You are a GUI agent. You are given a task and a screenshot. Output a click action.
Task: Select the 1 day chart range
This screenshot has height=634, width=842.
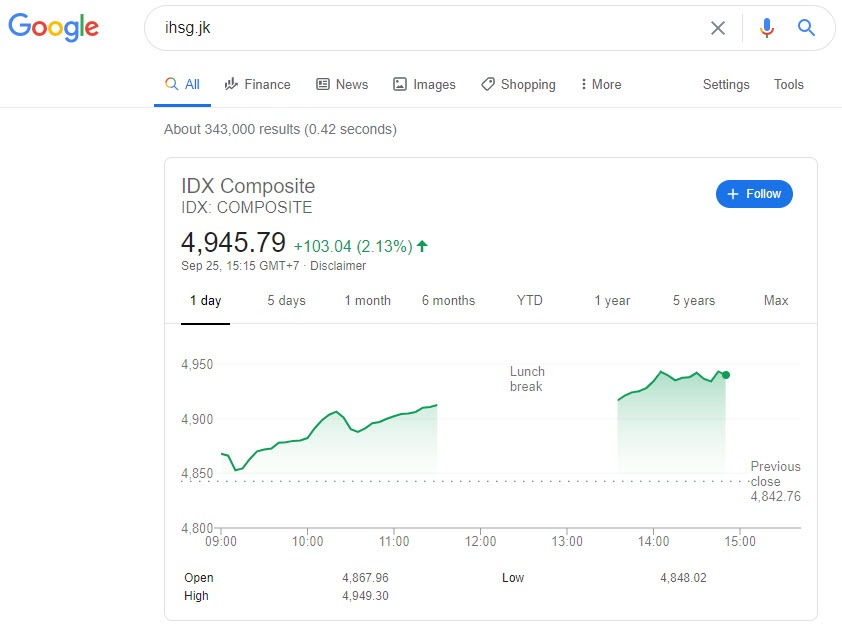click(205, 301)
